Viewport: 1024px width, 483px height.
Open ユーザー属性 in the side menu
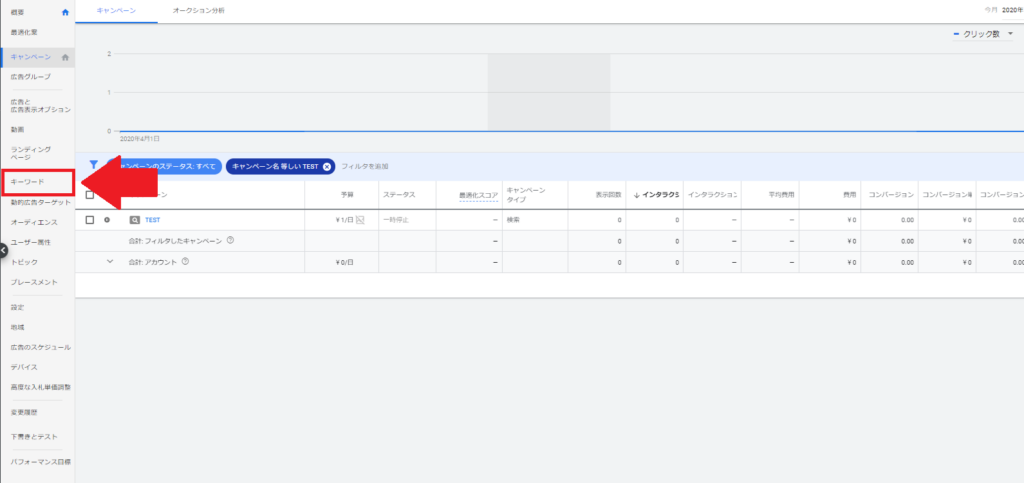[x=31, y=242]
